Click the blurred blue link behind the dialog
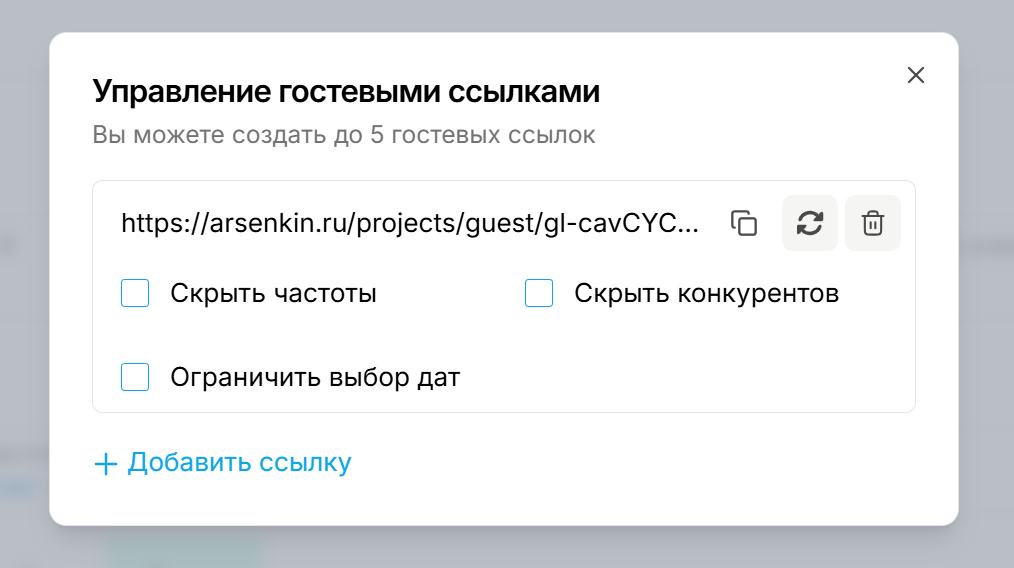This screenshot has width=1014, height=568. [17, 488]
